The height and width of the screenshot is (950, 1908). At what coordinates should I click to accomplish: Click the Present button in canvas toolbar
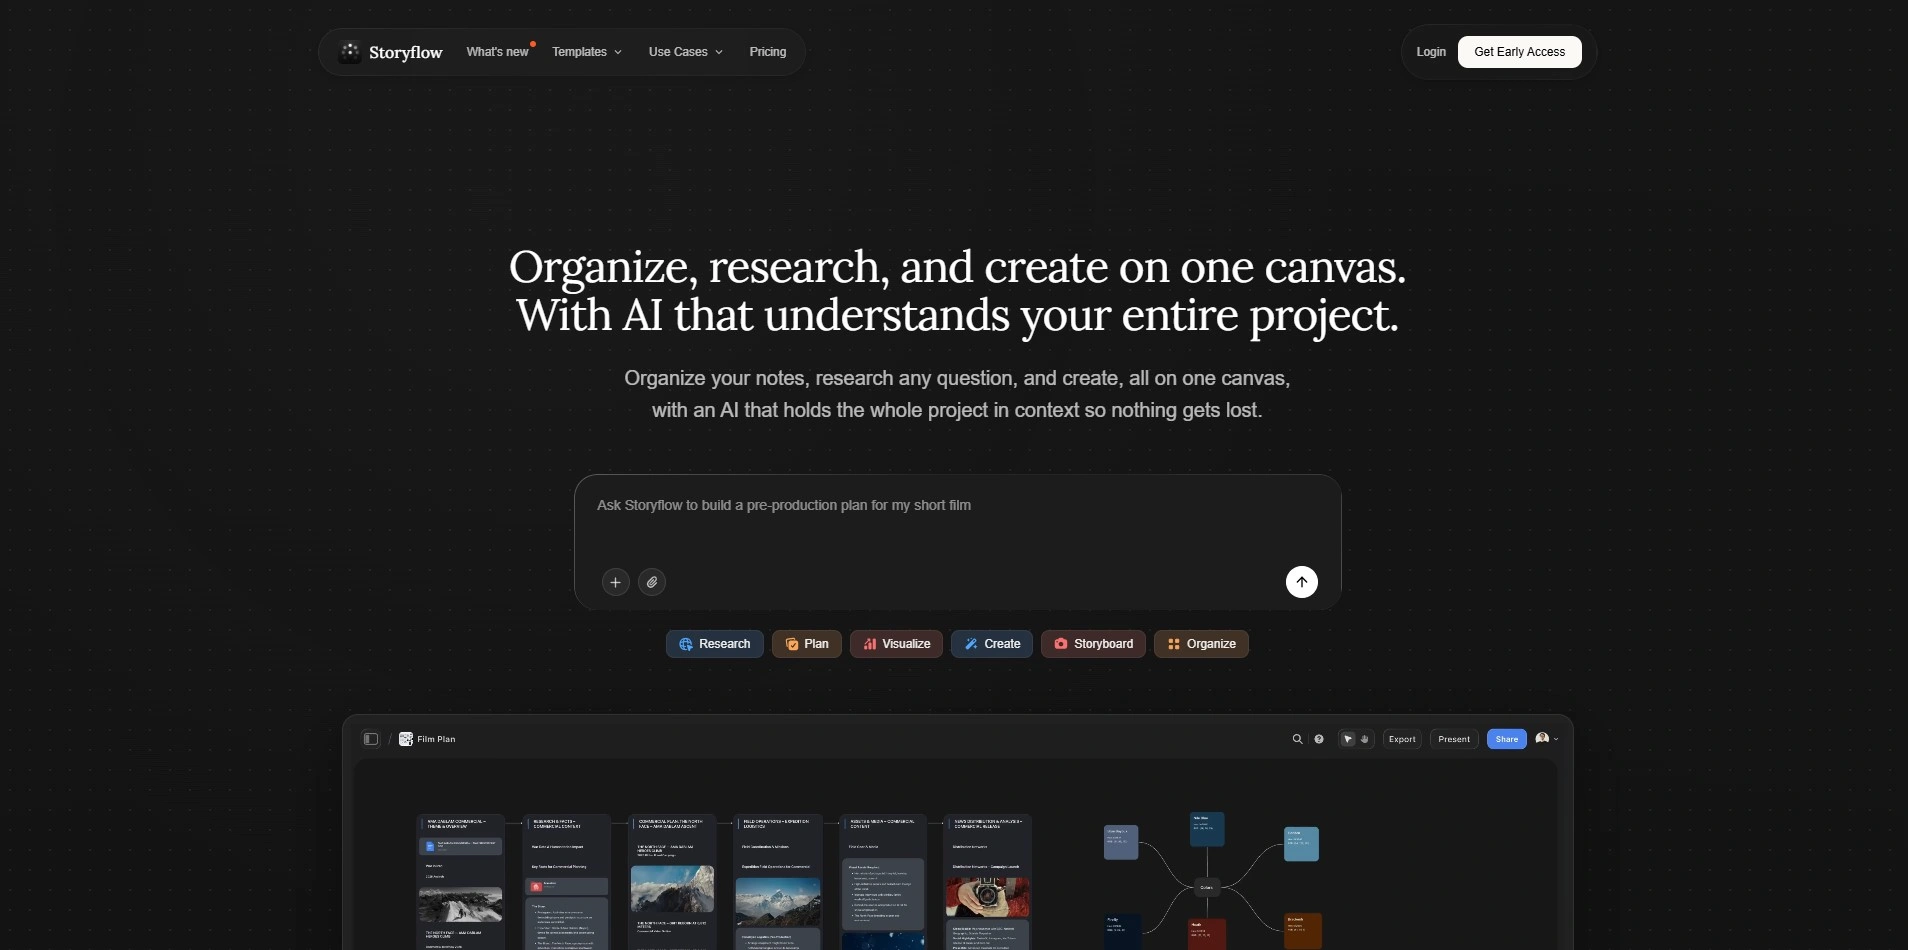(x=1454, y=739)
